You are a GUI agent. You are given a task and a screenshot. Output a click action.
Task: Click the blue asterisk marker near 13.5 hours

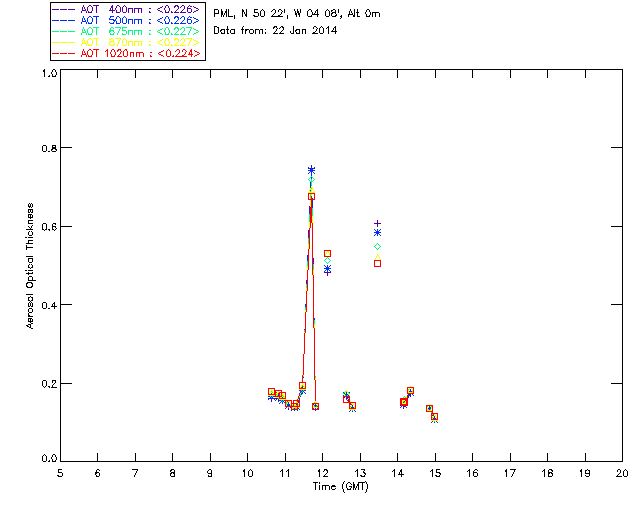[378, 233]
